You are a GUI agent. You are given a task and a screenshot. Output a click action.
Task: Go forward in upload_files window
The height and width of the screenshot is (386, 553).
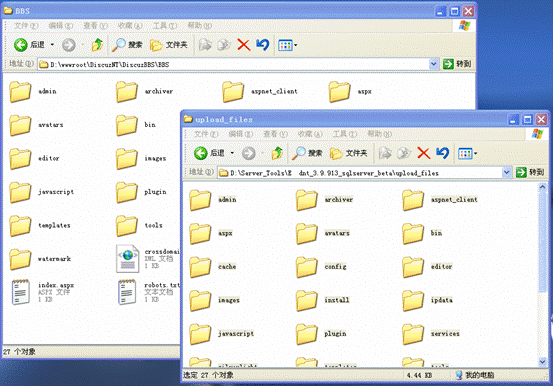[x=249, y=153]
